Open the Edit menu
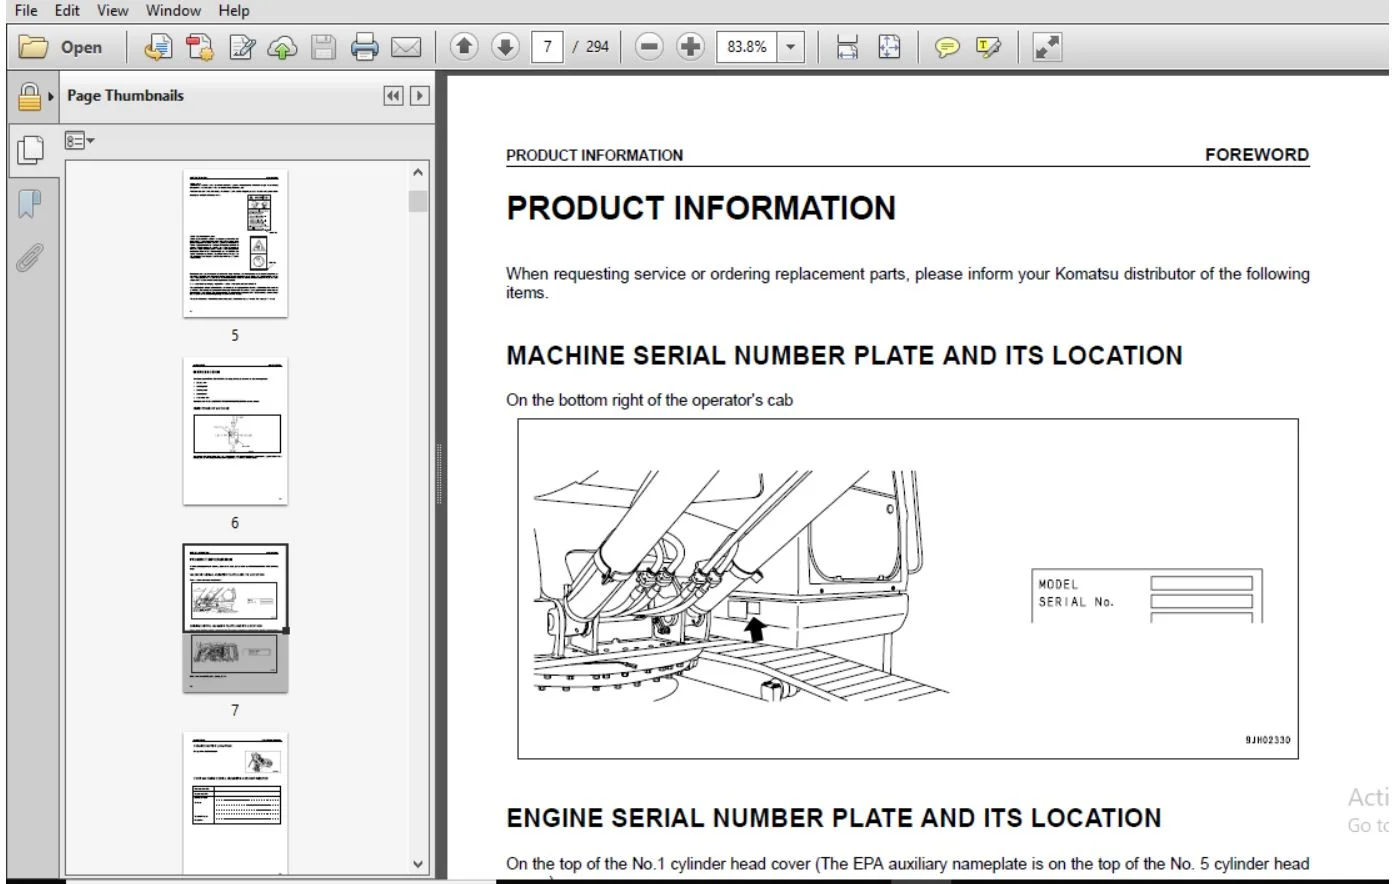The height and width of the screenshot is (884, 1395). click(x=67, y=10)
